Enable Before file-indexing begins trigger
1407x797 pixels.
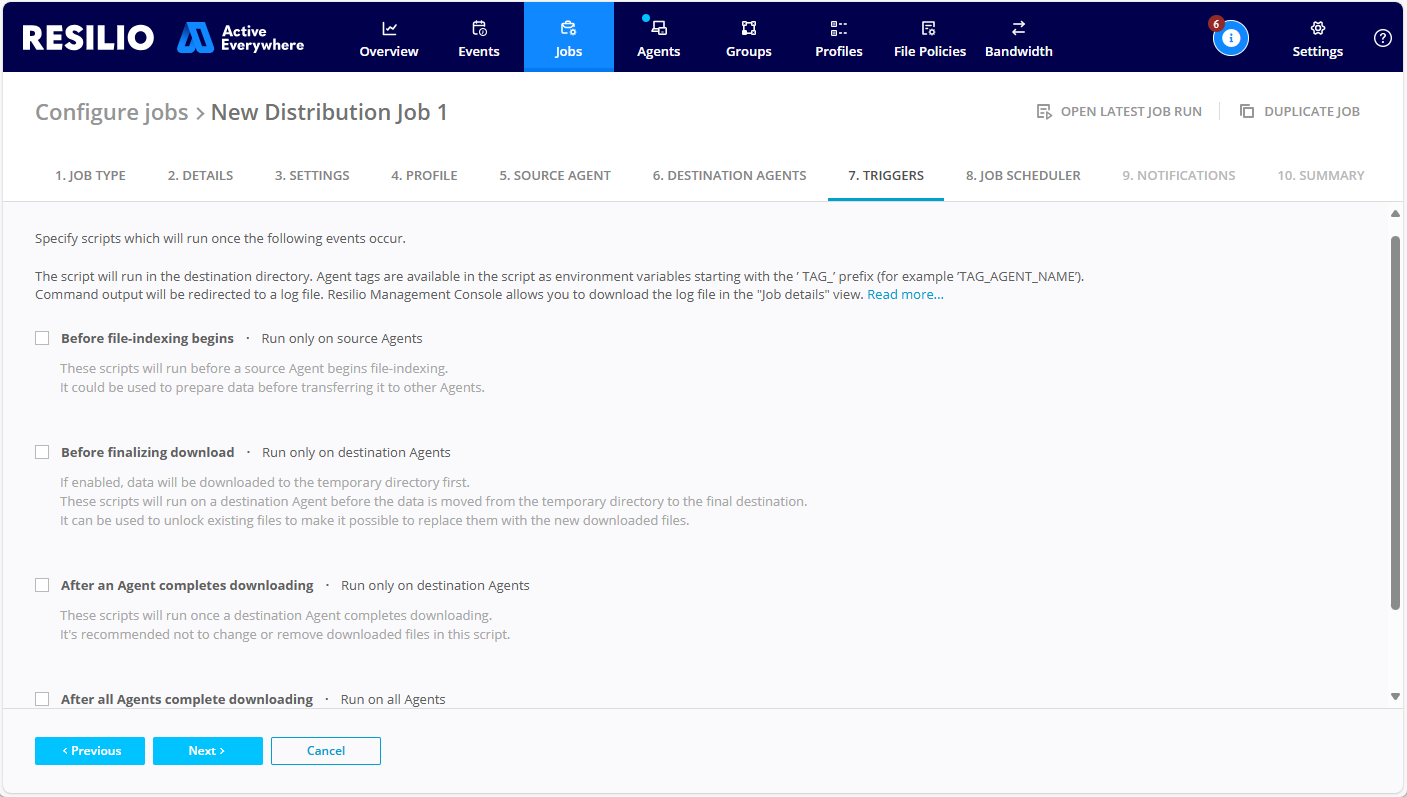[42, 338]
